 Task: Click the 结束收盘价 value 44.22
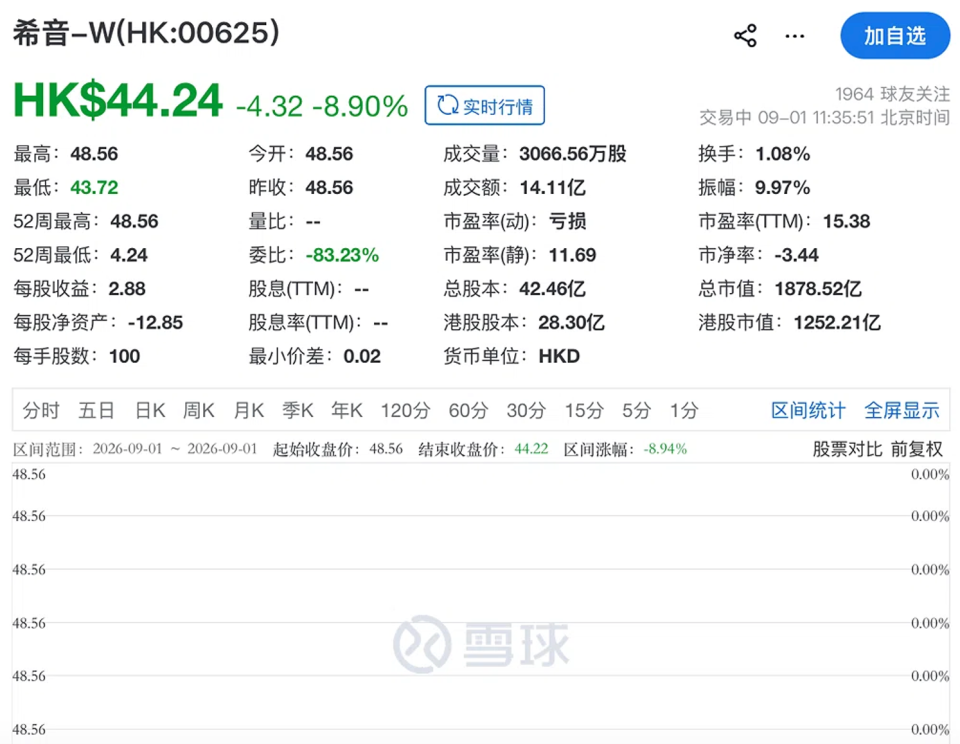[x=531, y=449]
